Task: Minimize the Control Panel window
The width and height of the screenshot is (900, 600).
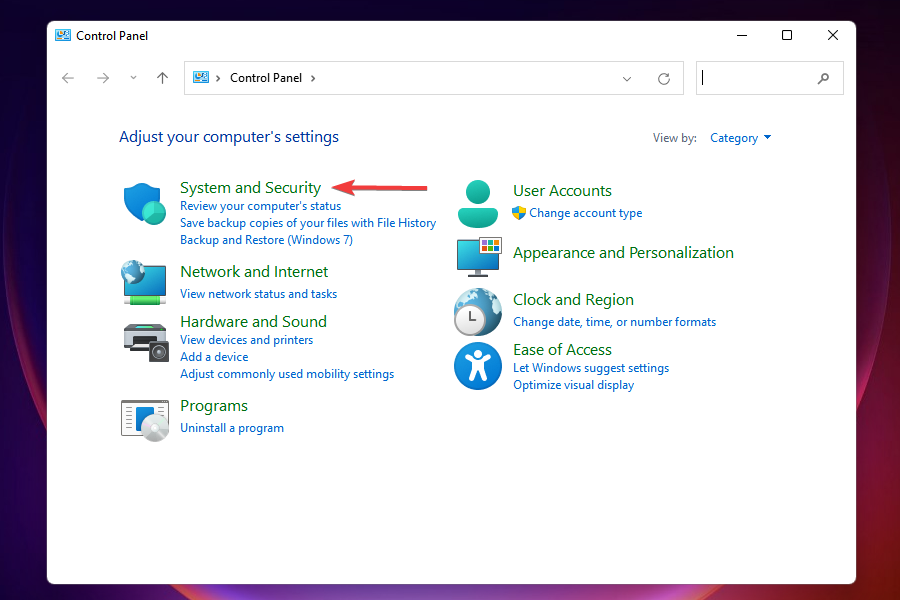Action: click(x=742, y=36)
